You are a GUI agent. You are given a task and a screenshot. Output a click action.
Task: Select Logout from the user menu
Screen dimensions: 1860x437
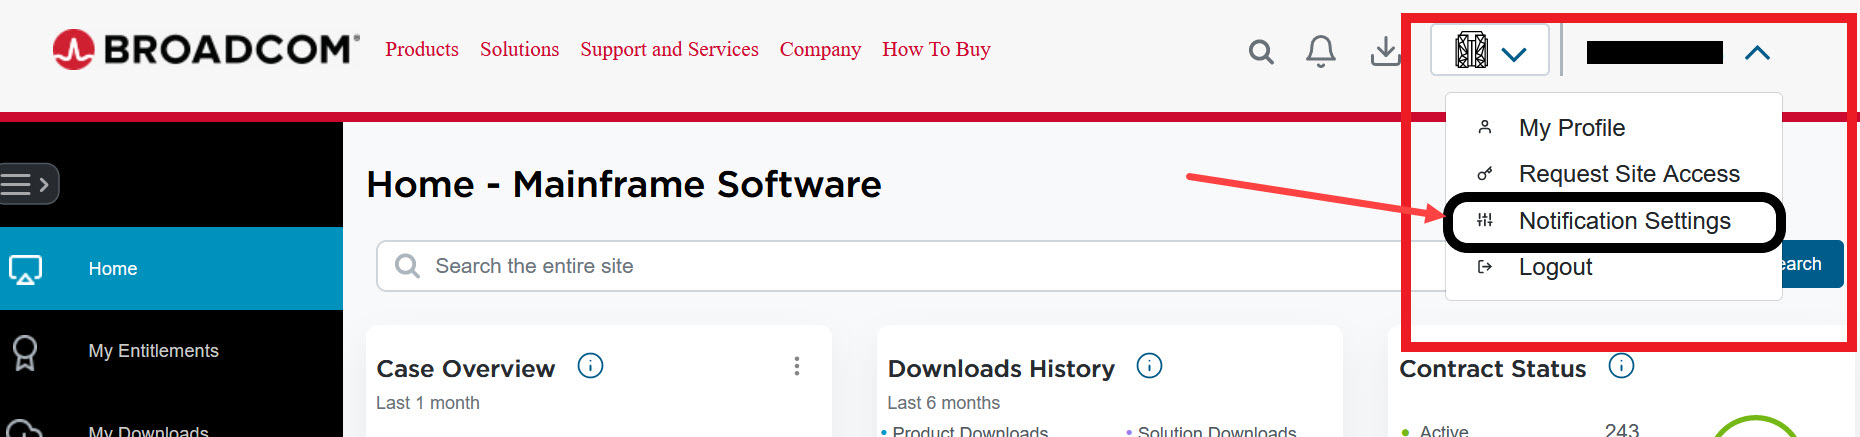(x=1555, y=267)
